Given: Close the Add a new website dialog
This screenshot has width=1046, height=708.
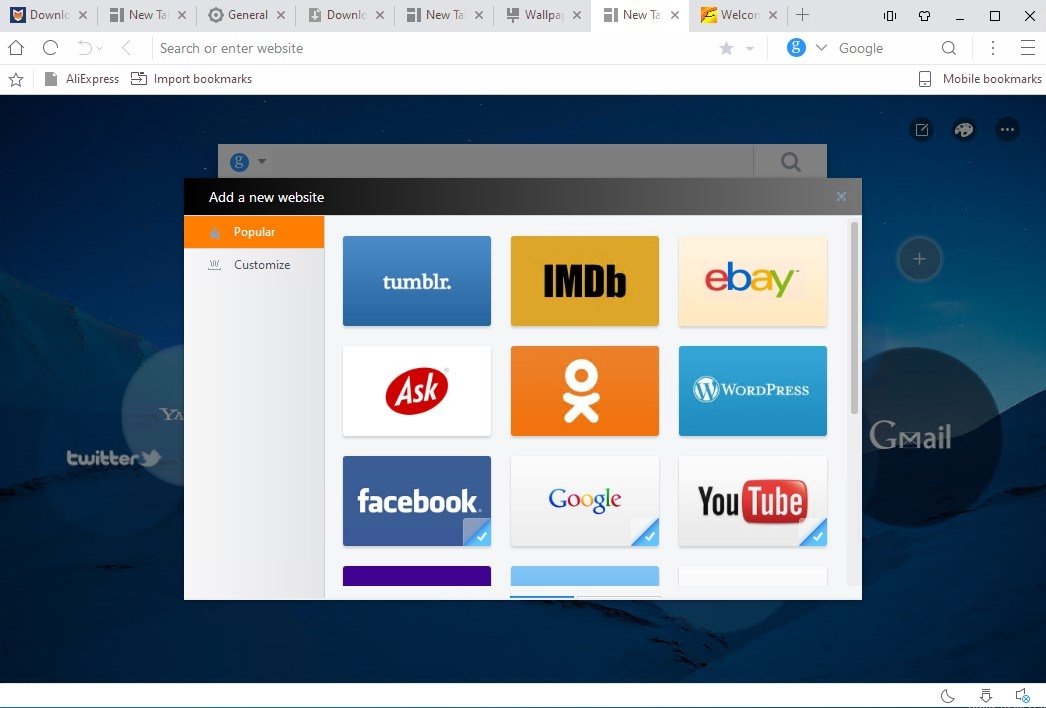Looking at the screenshot, I should pos(841,196).
